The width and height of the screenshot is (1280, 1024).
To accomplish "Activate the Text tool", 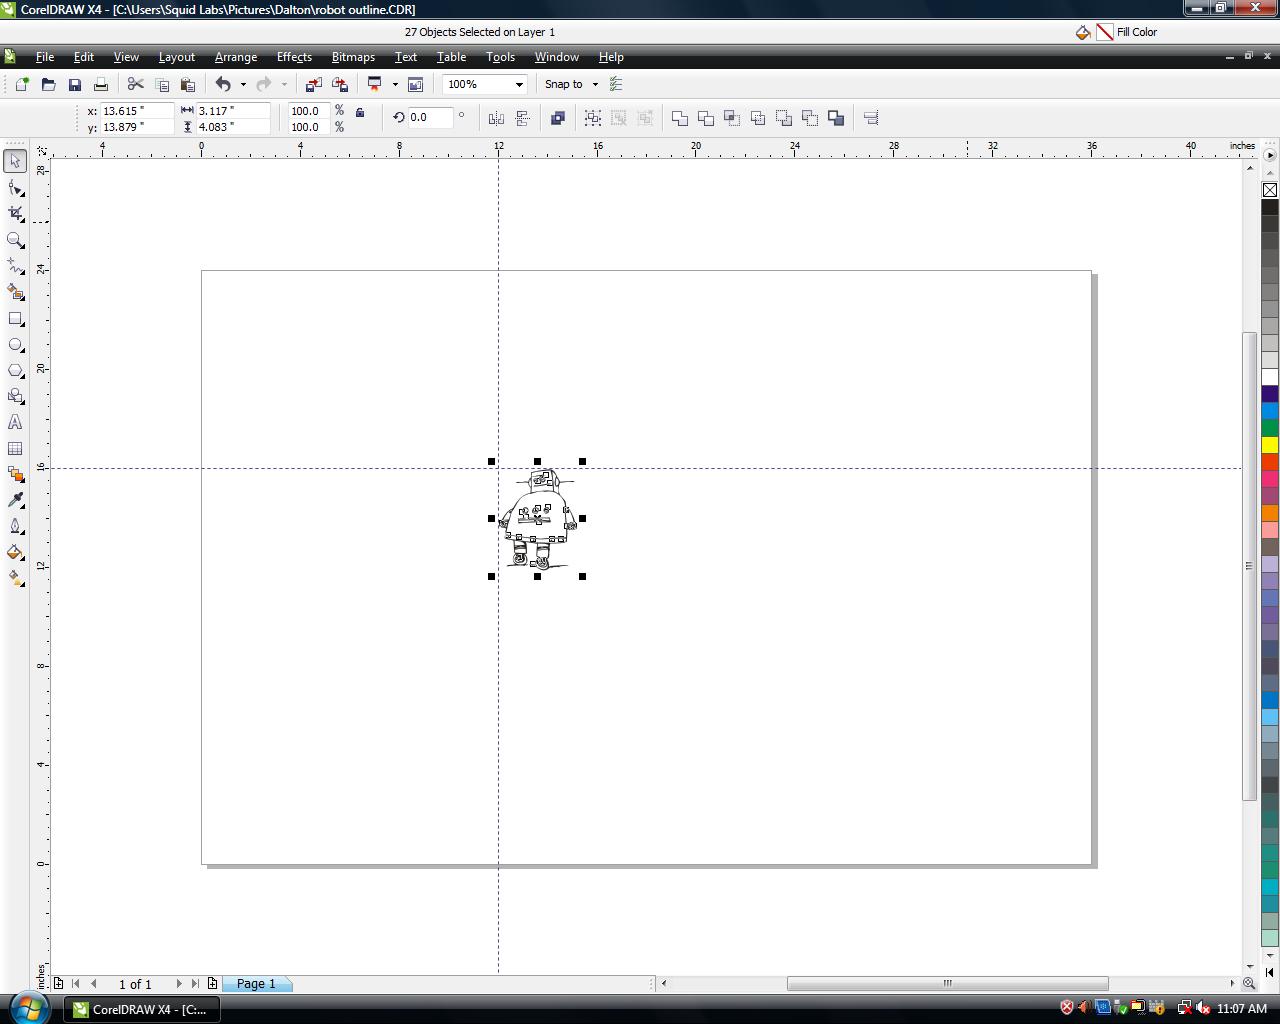I will pyautogui.click(x=15, y=422).
